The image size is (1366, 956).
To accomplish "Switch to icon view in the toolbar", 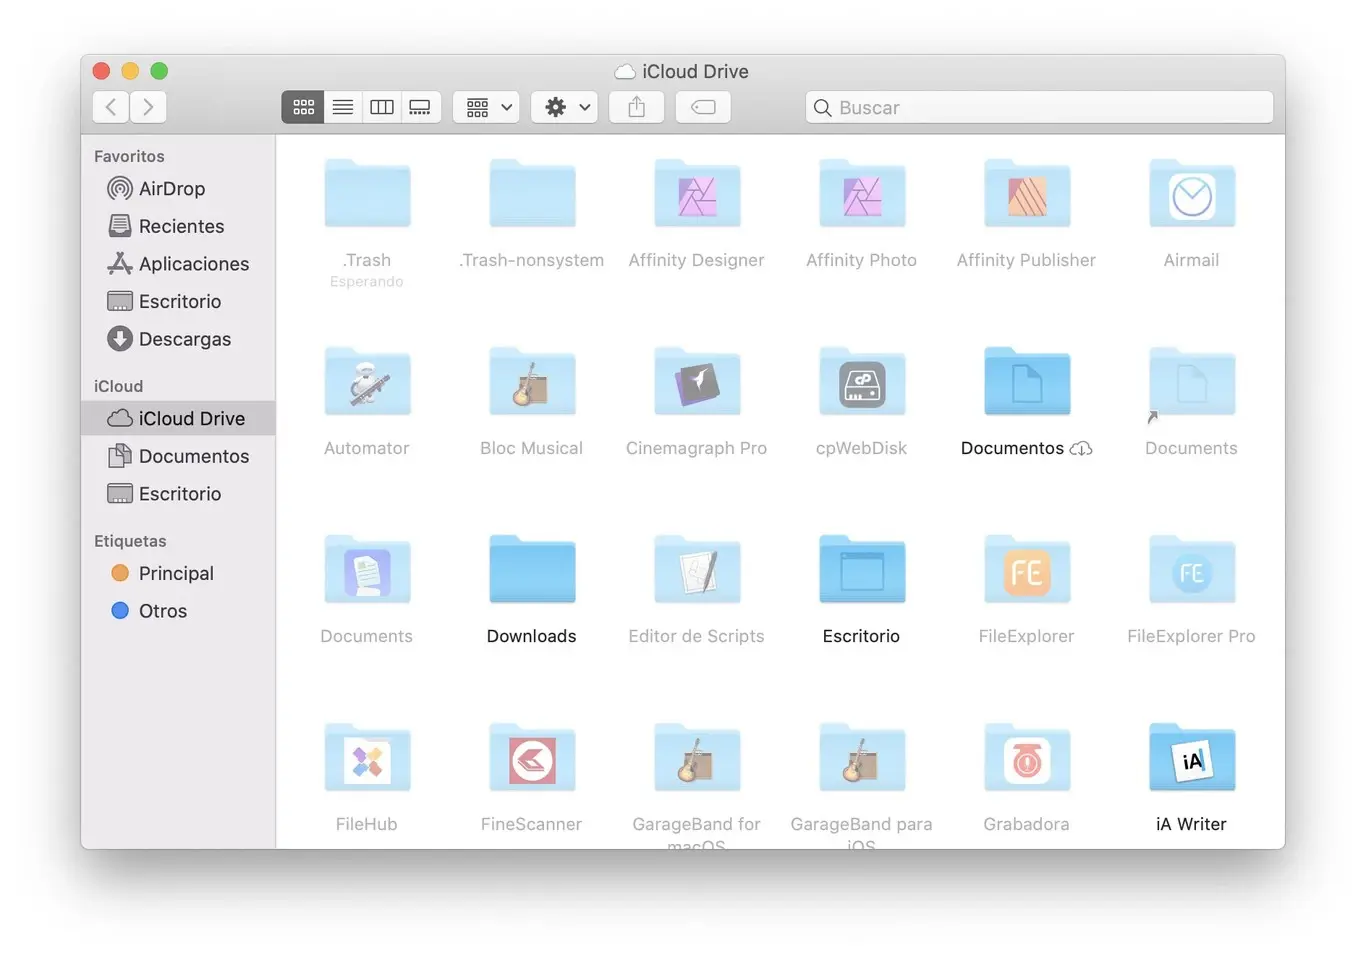I will [303, 107].
